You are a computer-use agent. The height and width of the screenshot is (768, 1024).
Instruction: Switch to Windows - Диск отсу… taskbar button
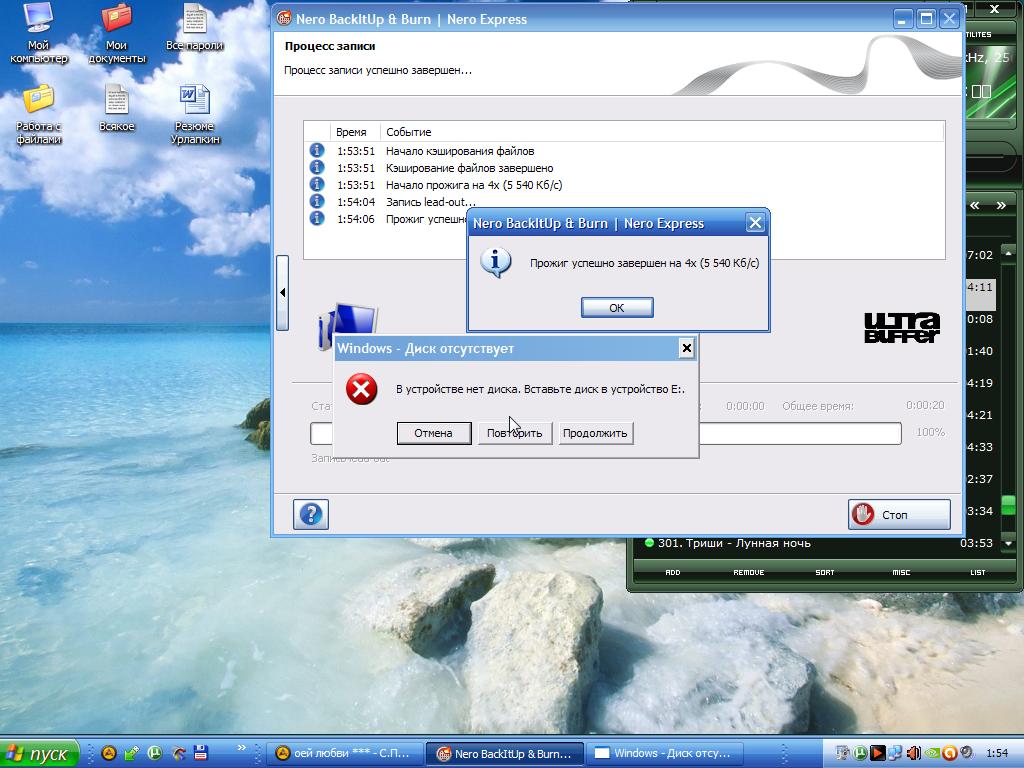[665, 754]
